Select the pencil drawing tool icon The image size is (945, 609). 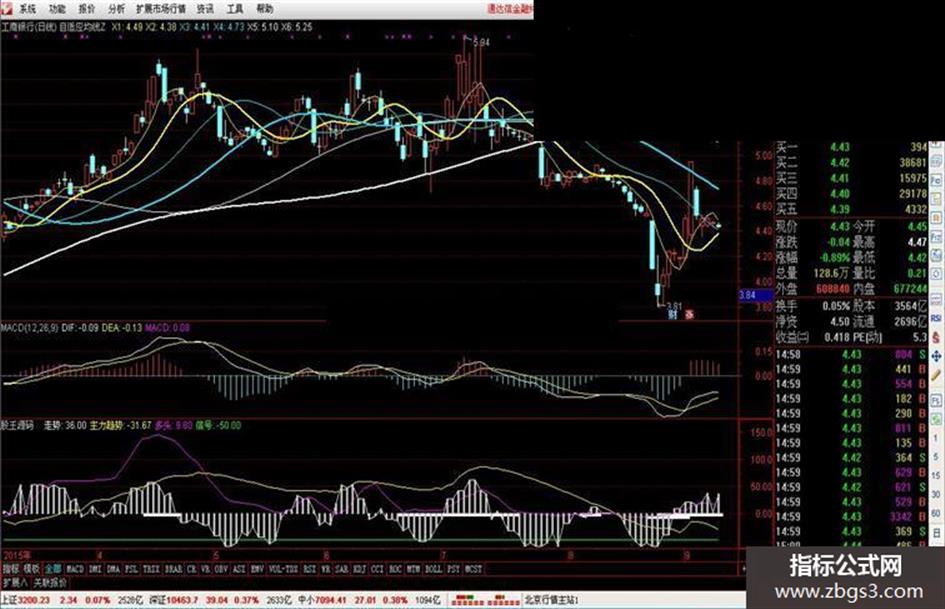(936, 377)
